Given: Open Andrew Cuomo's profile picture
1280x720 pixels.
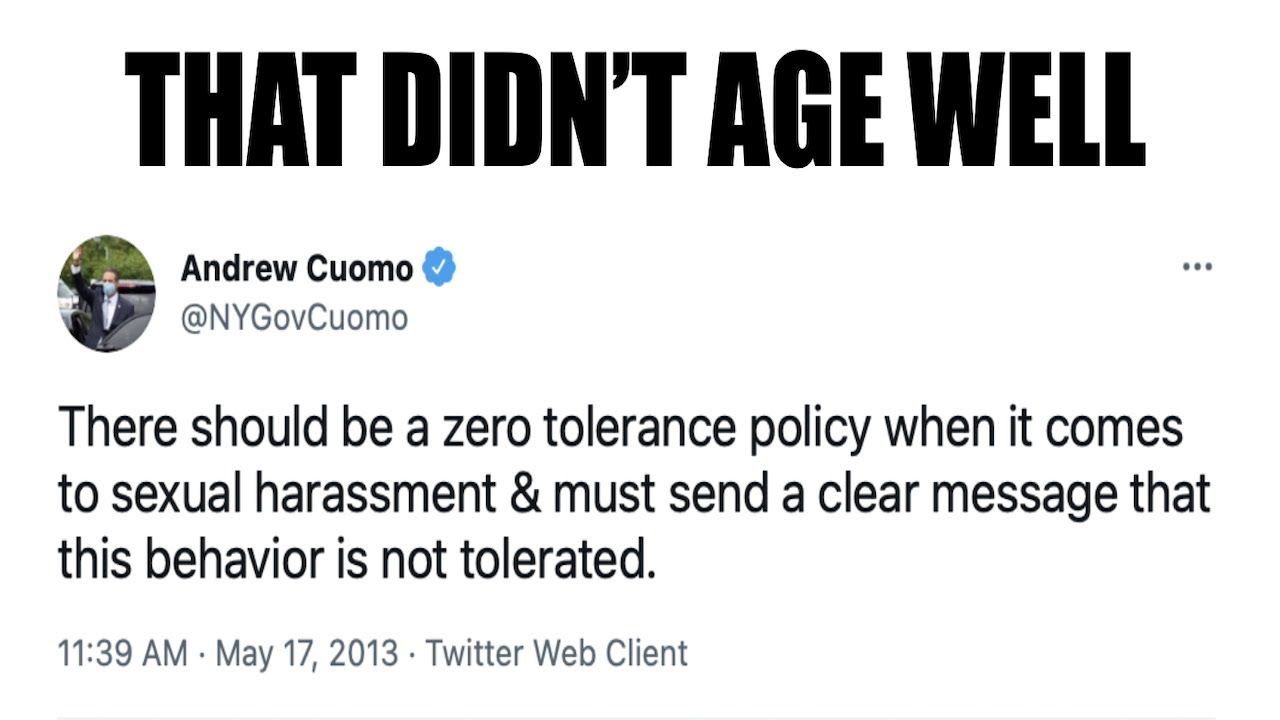Looking at the screenshot, I should (x=106, y=293).
